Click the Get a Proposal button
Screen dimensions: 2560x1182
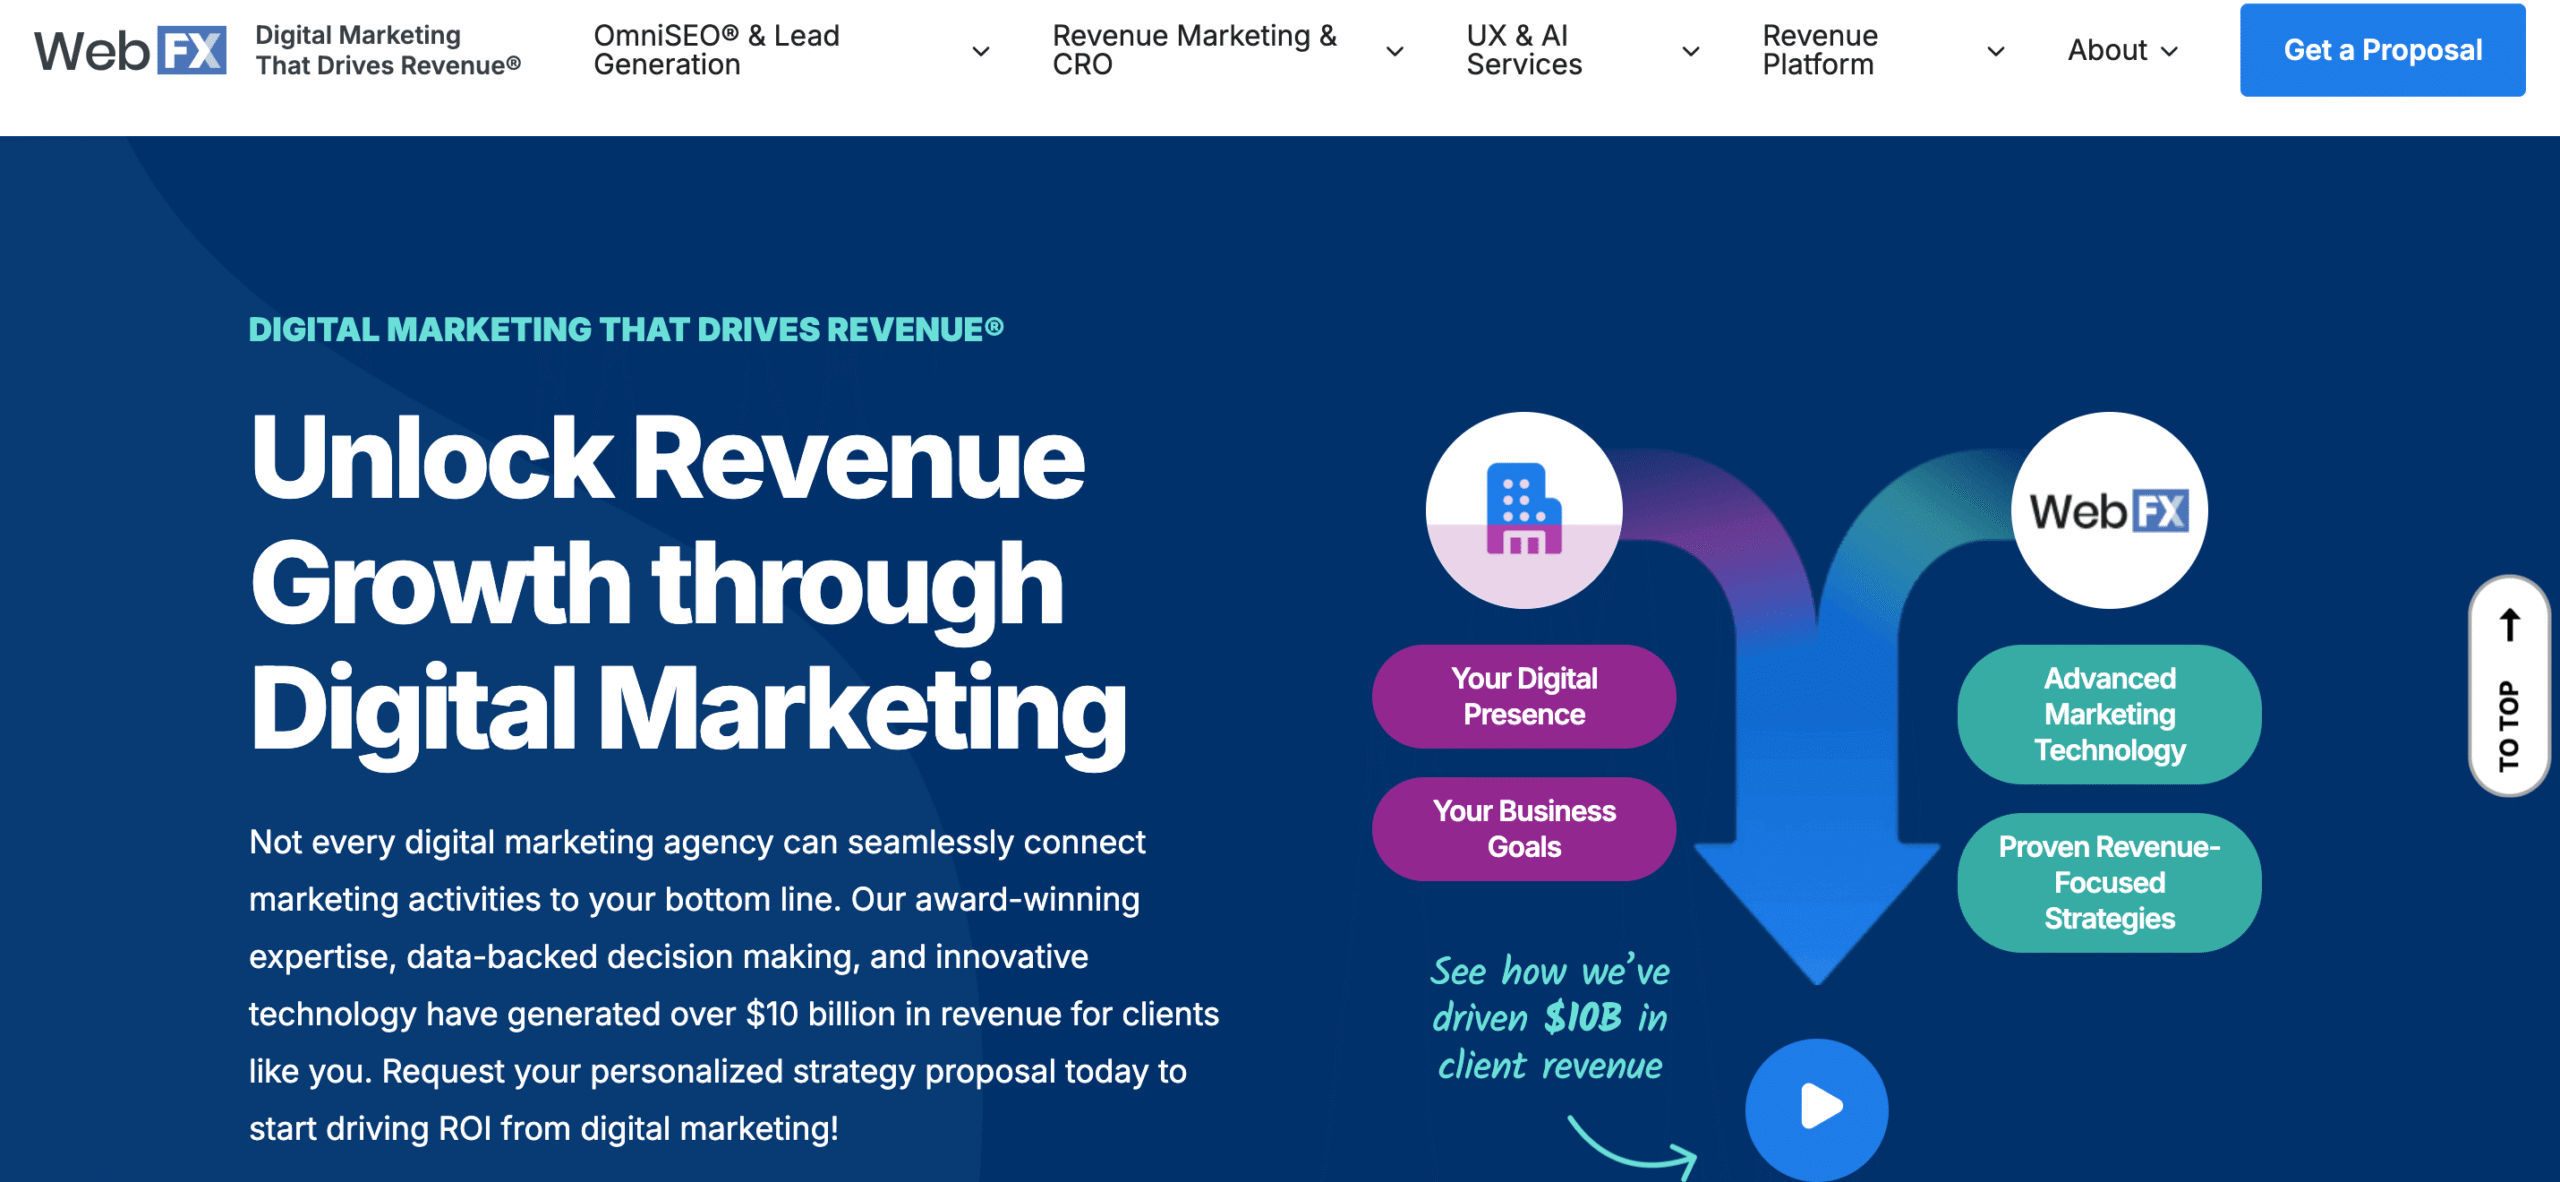[2382, 50]
